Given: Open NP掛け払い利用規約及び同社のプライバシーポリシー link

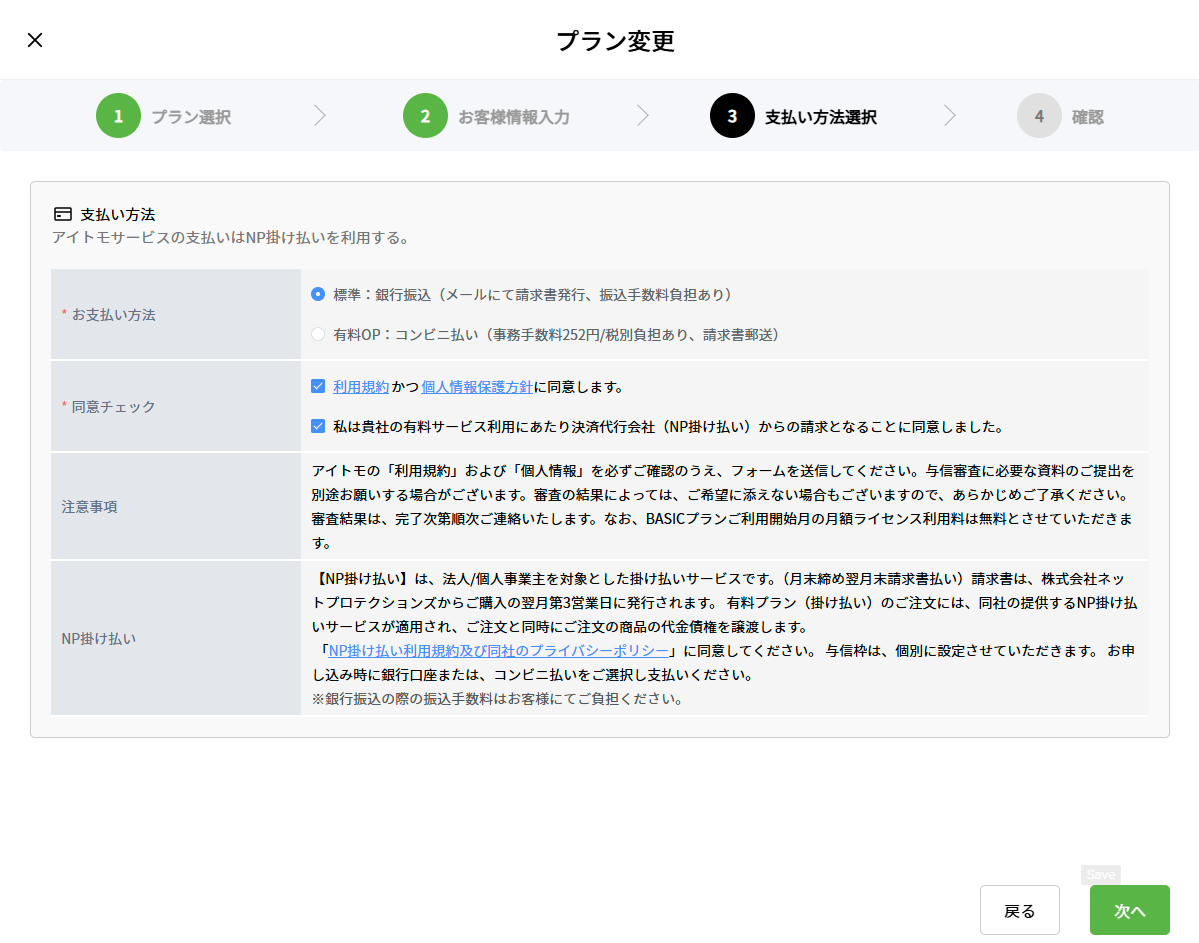Looking at the screenshot, I should (x=499, y=651).
